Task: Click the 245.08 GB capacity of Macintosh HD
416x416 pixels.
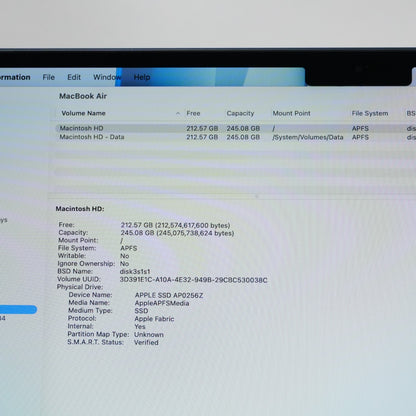Action: (x=243, y=128)
